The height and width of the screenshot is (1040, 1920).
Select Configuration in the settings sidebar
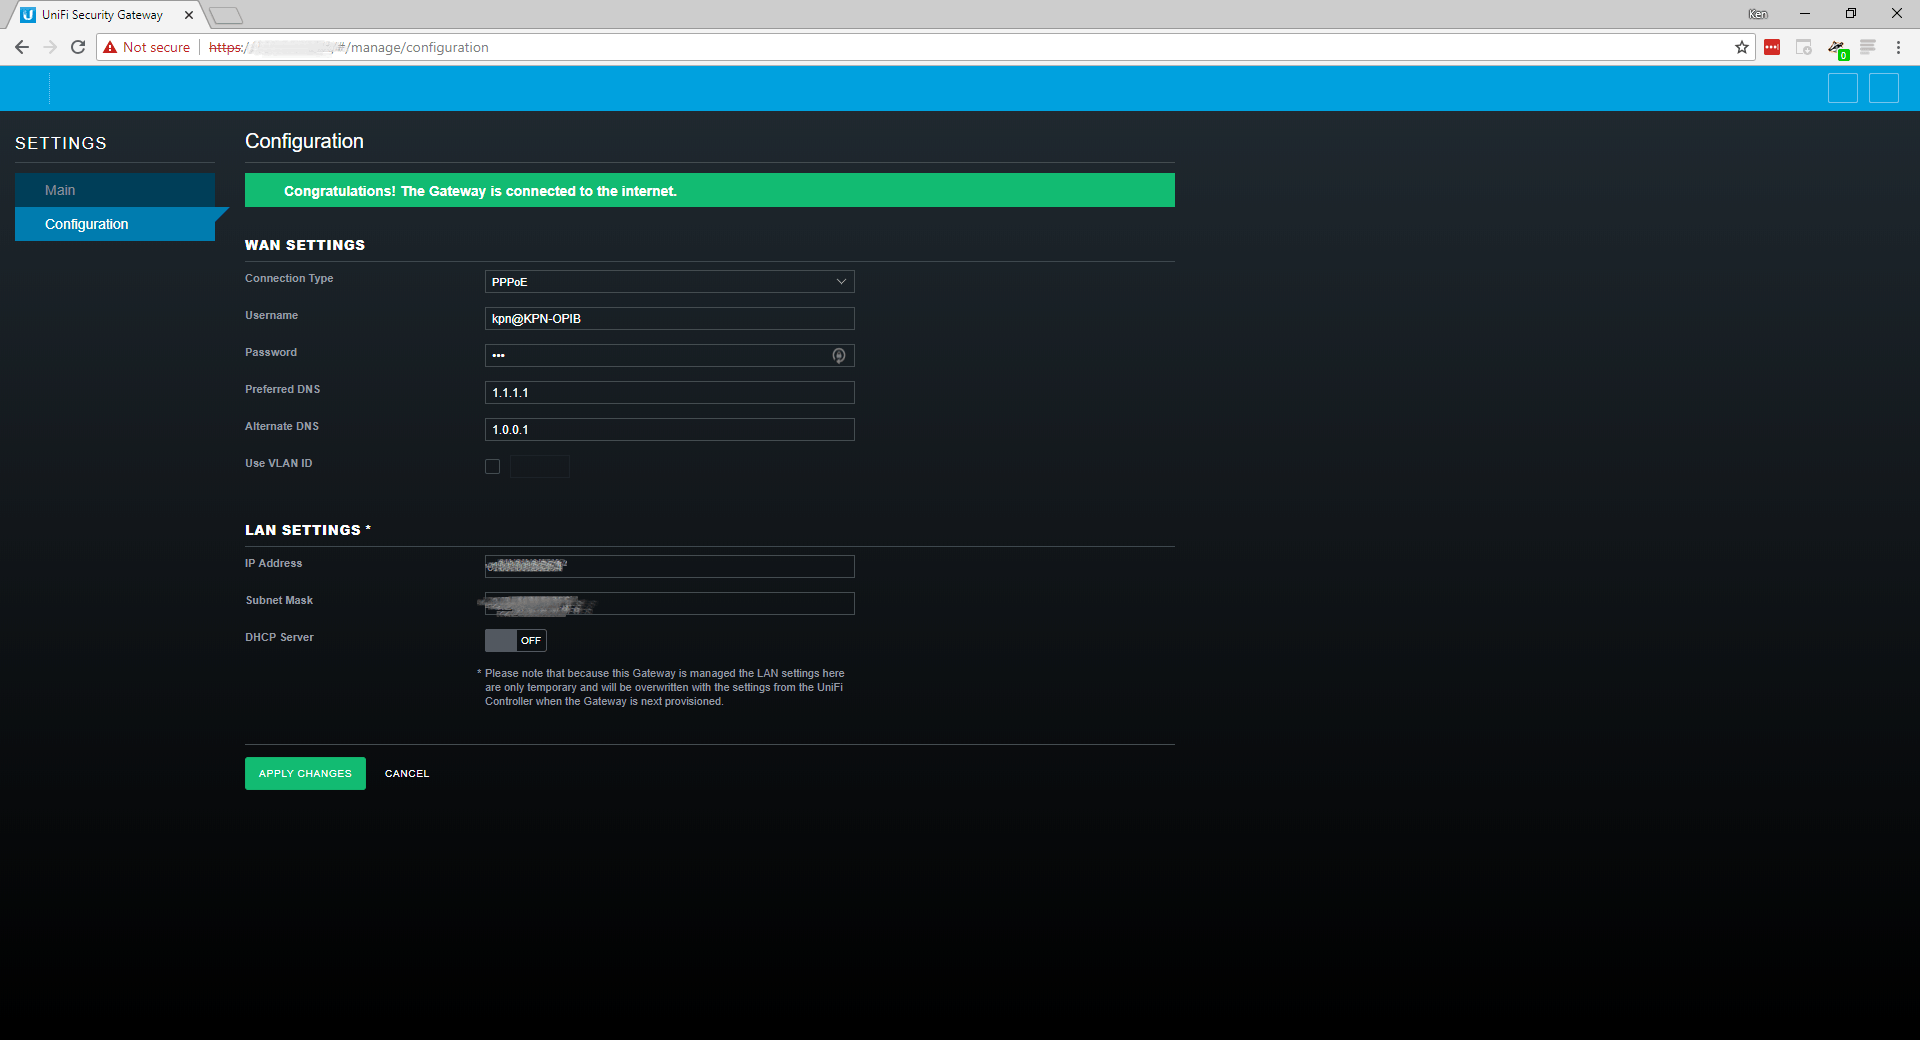[x=115, y=224]
